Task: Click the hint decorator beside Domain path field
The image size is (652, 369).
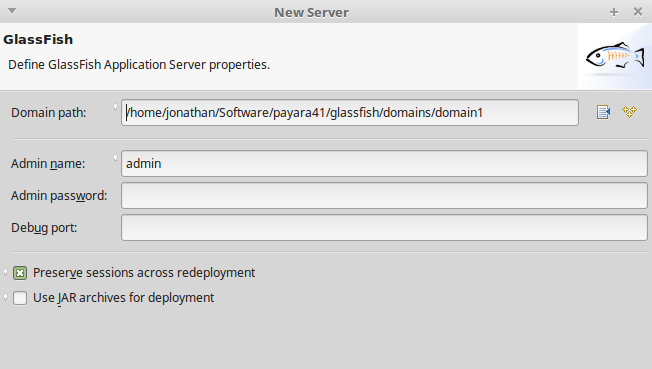Action: pyautogui.click(x=116, y=107)
